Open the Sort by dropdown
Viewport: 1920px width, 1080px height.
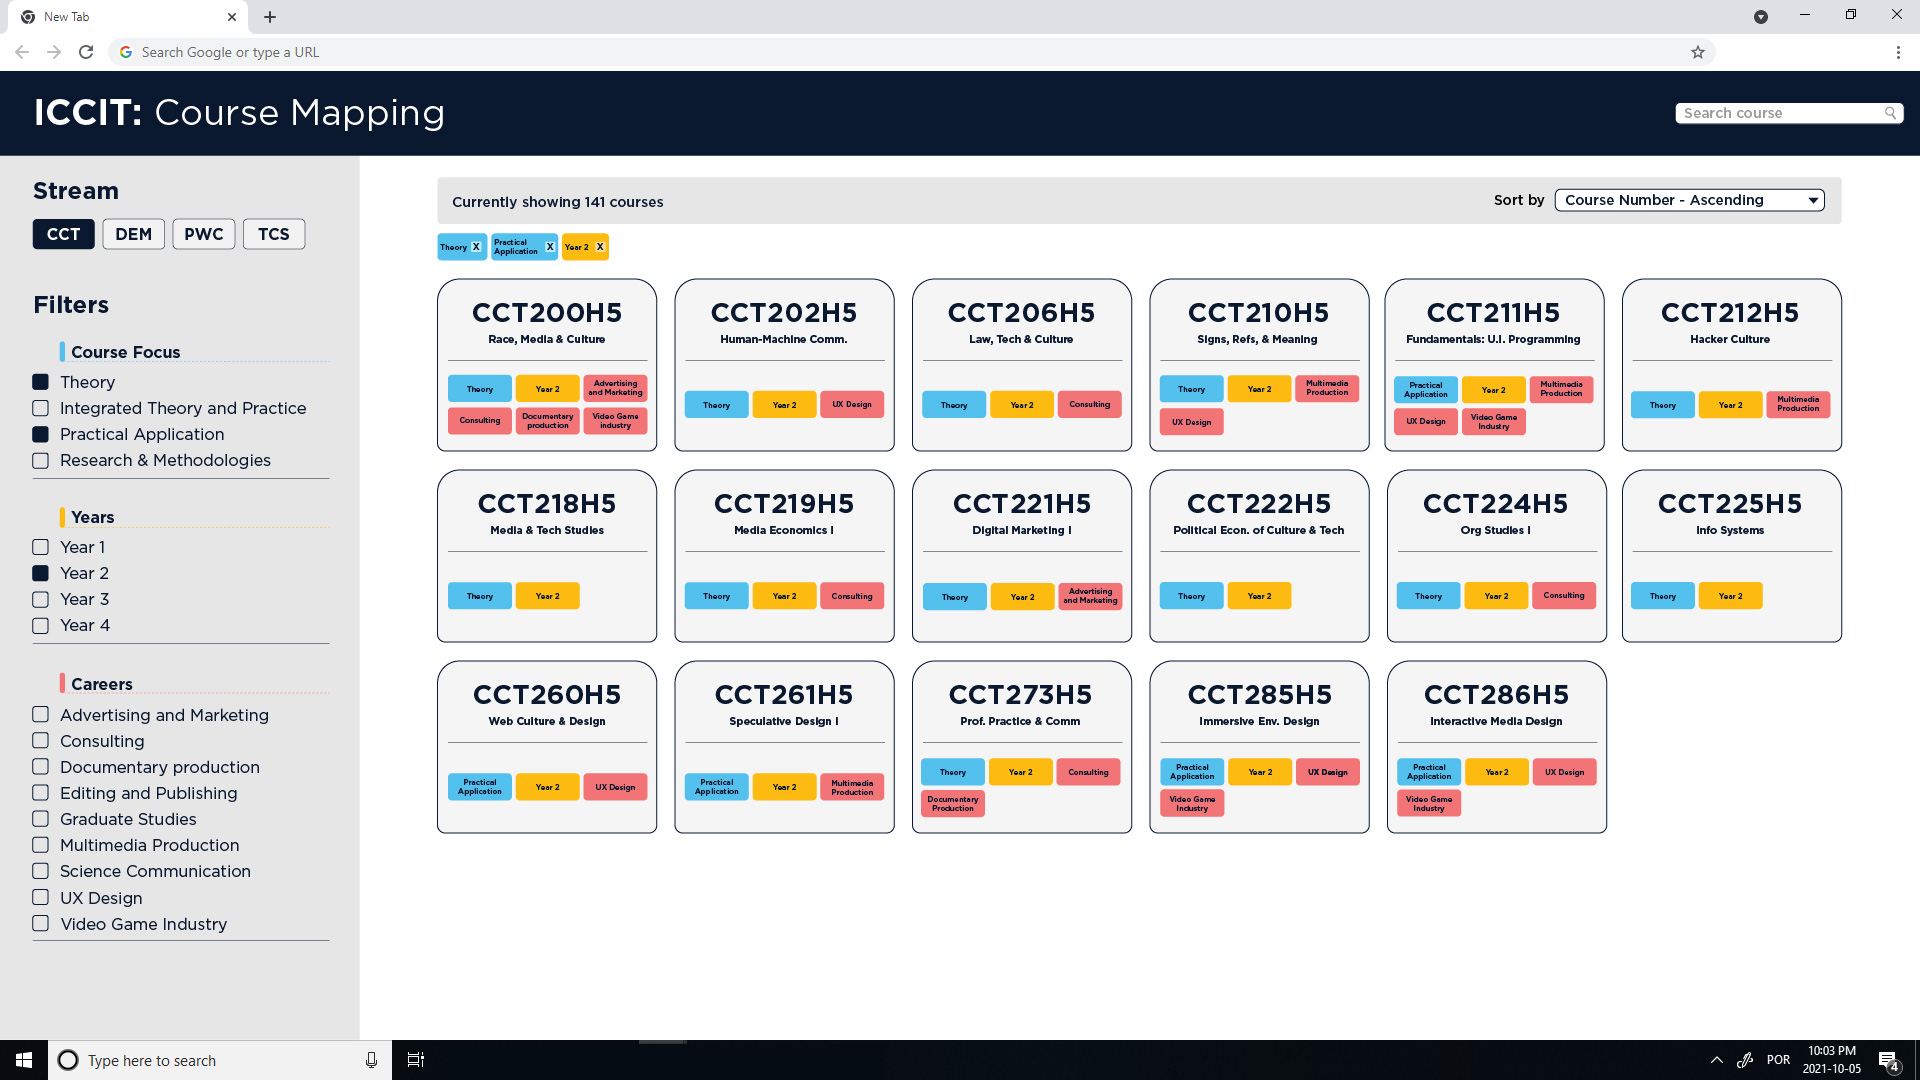pyautogui.click(x=1689, y=200)
